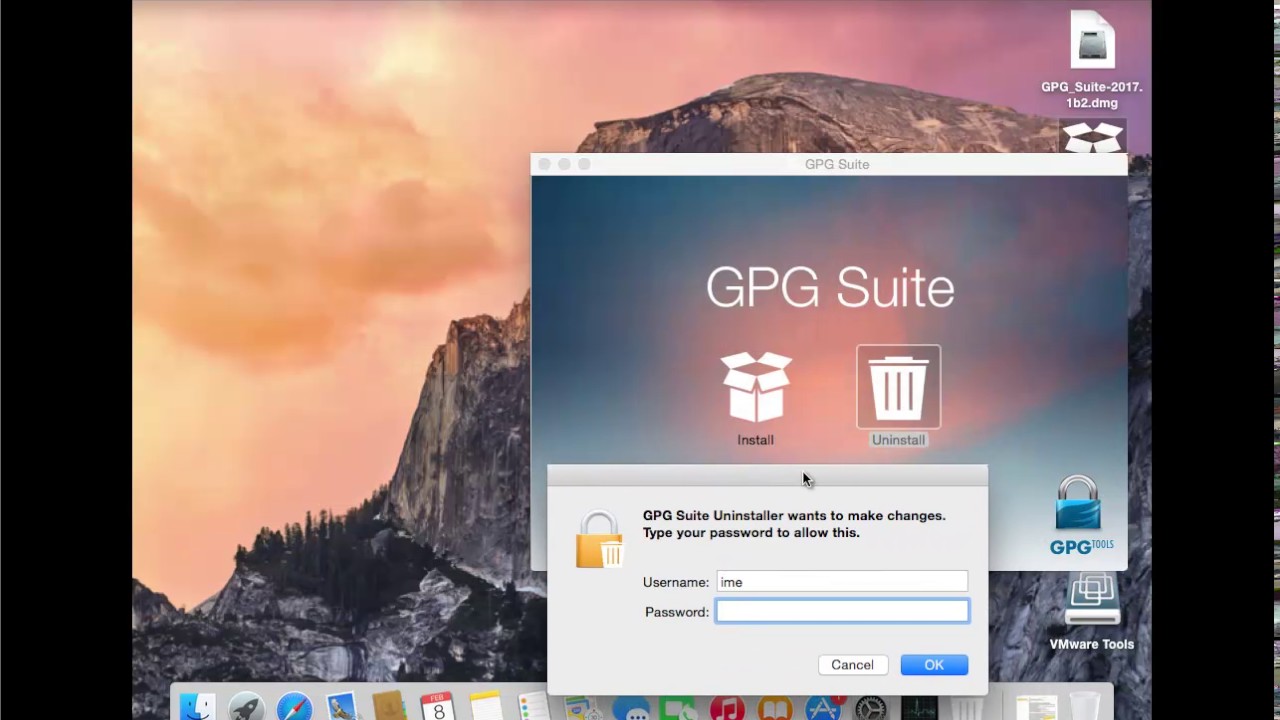Open Contacts book in the dock
Image resolution: width=1280 pixels, height=720 pixels.
[390, 707]
